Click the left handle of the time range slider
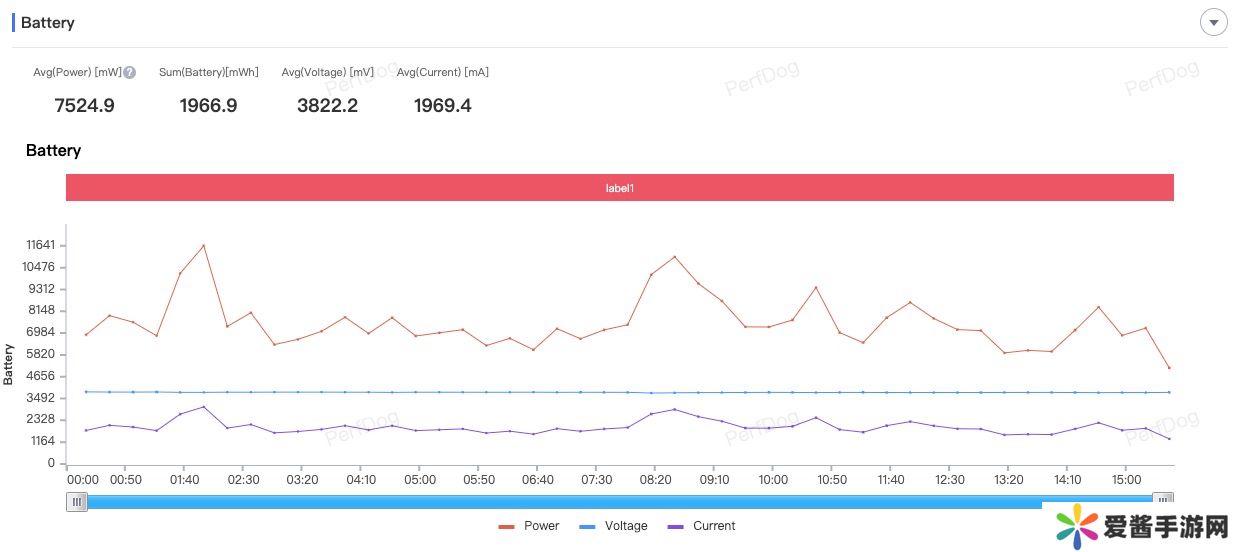1242x552 pixels. pyautogui.click(x=77, y=502)
